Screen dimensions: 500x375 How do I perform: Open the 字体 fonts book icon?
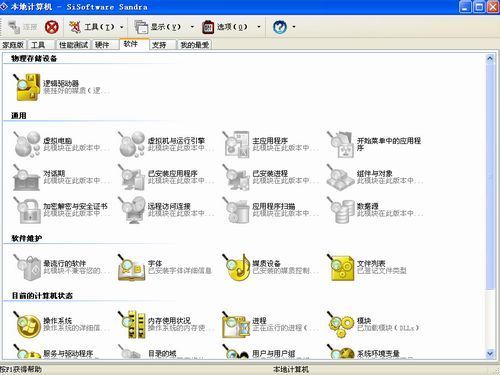click(131, 267)
